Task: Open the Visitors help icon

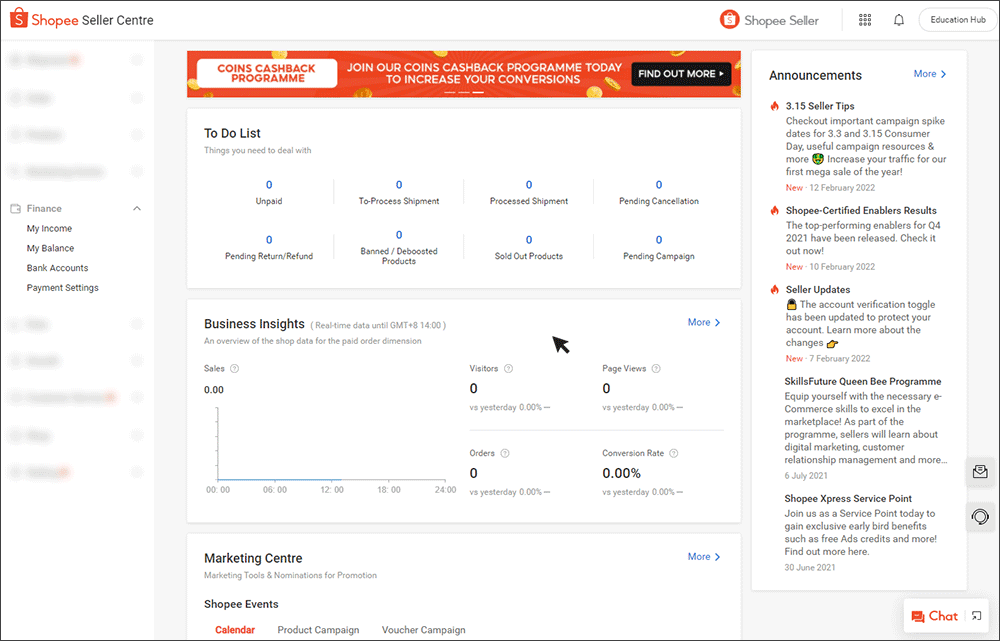Action: [506, 368]
